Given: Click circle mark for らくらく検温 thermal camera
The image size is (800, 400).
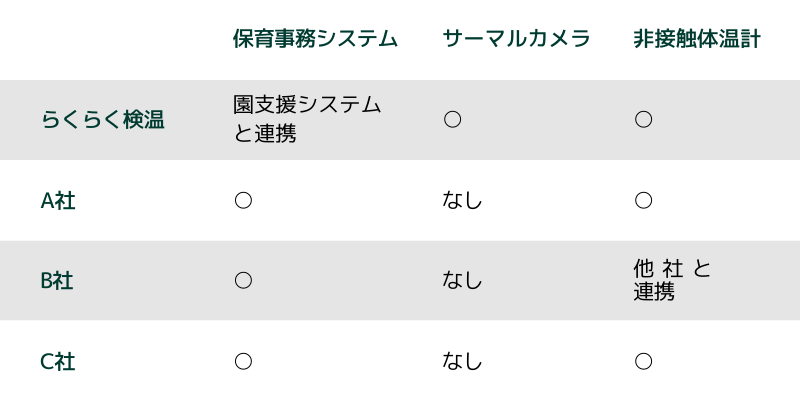Looking at the screenshot, I should (x=453, y=119).
